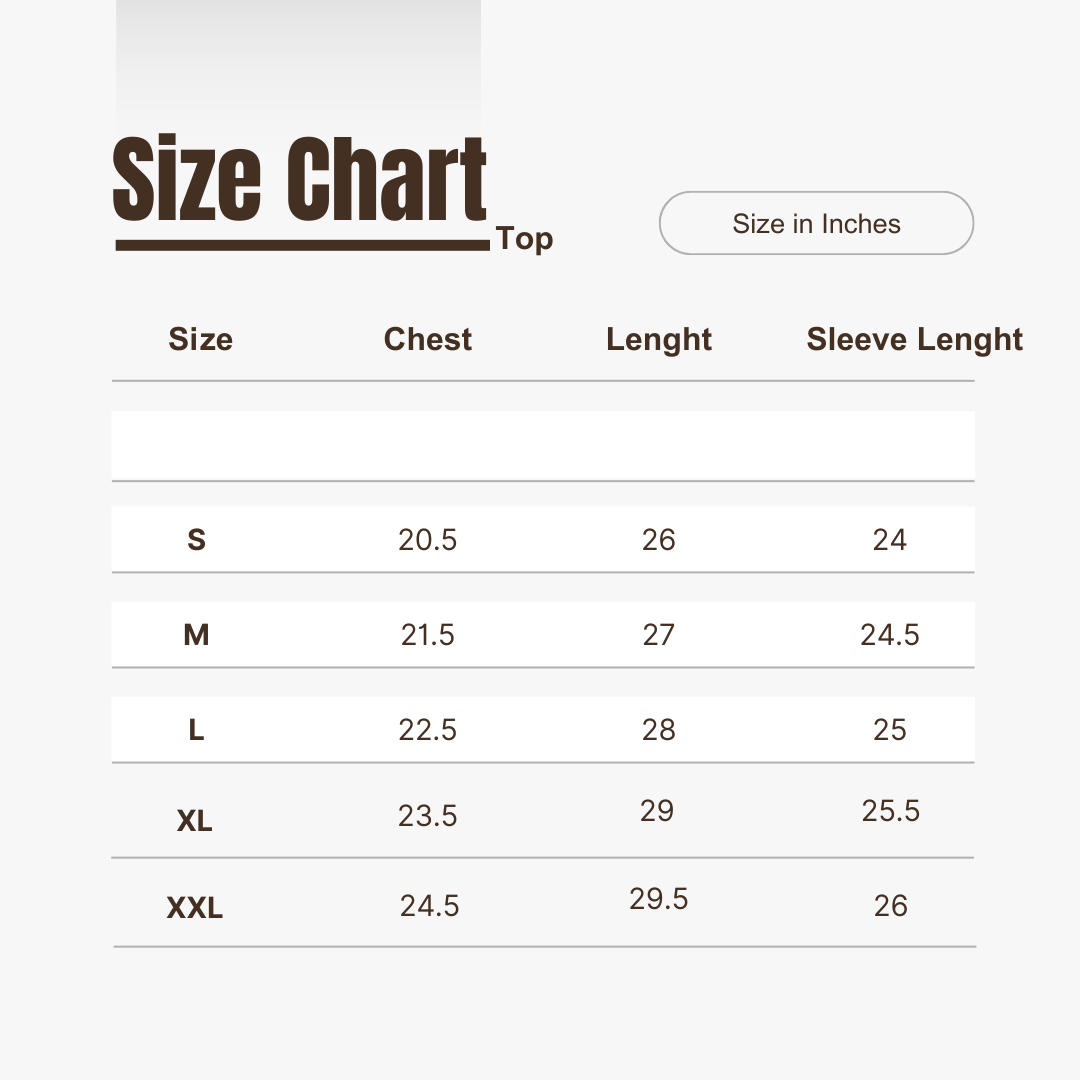Click the Lenght column header
Screen dimensions: 1080x1080
pyautogui.click(x=658, y=339)
